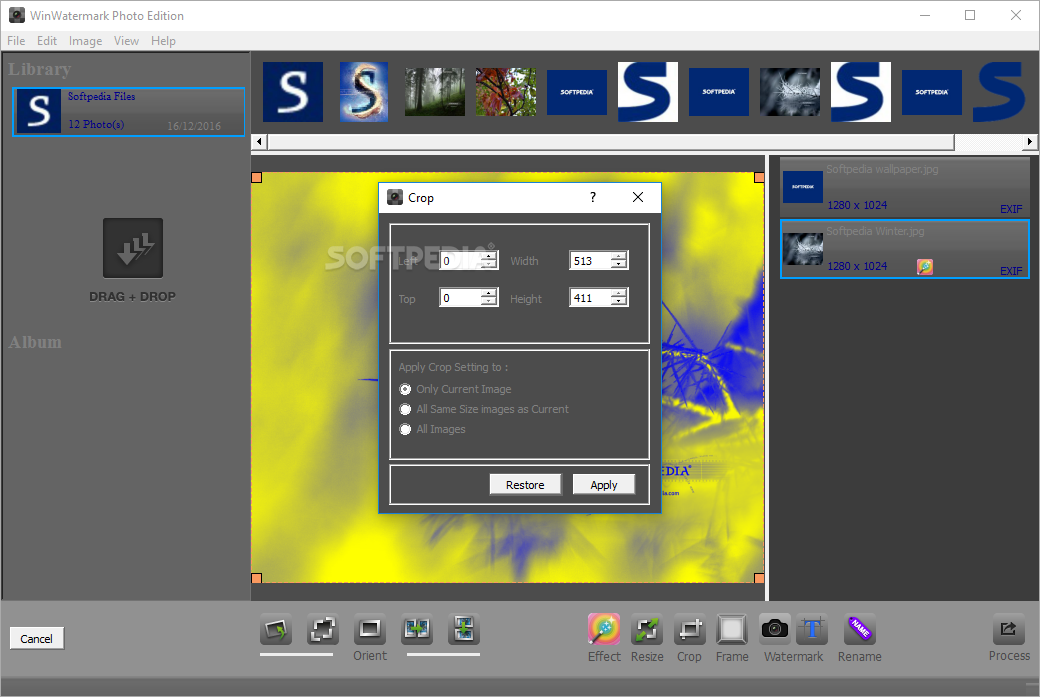Select Softpedia Files album in Library
This screenshot has width=1040, height=697.
point(129,111)
